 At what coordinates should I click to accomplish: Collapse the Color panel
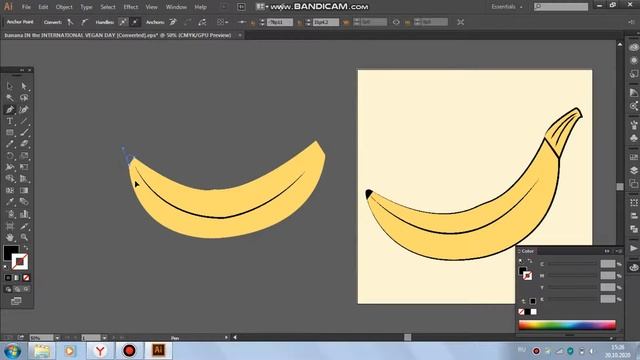[607, 251]
